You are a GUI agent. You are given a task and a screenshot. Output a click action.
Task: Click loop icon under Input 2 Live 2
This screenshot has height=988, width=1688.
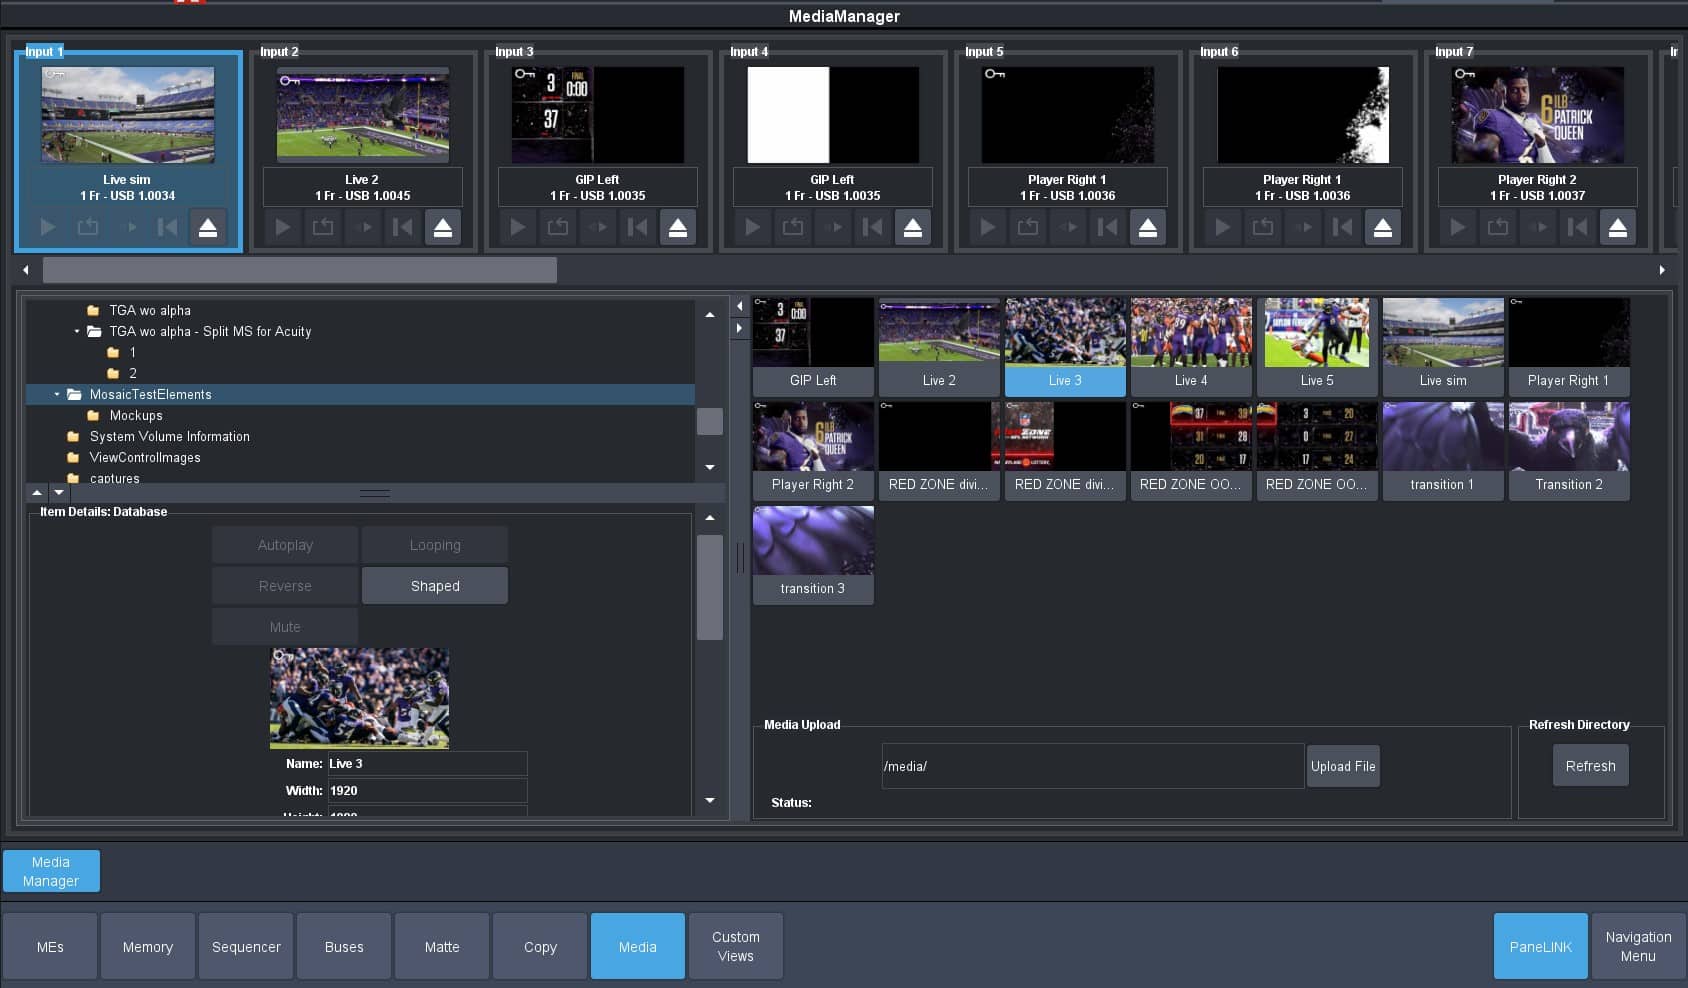coord(323,227)
